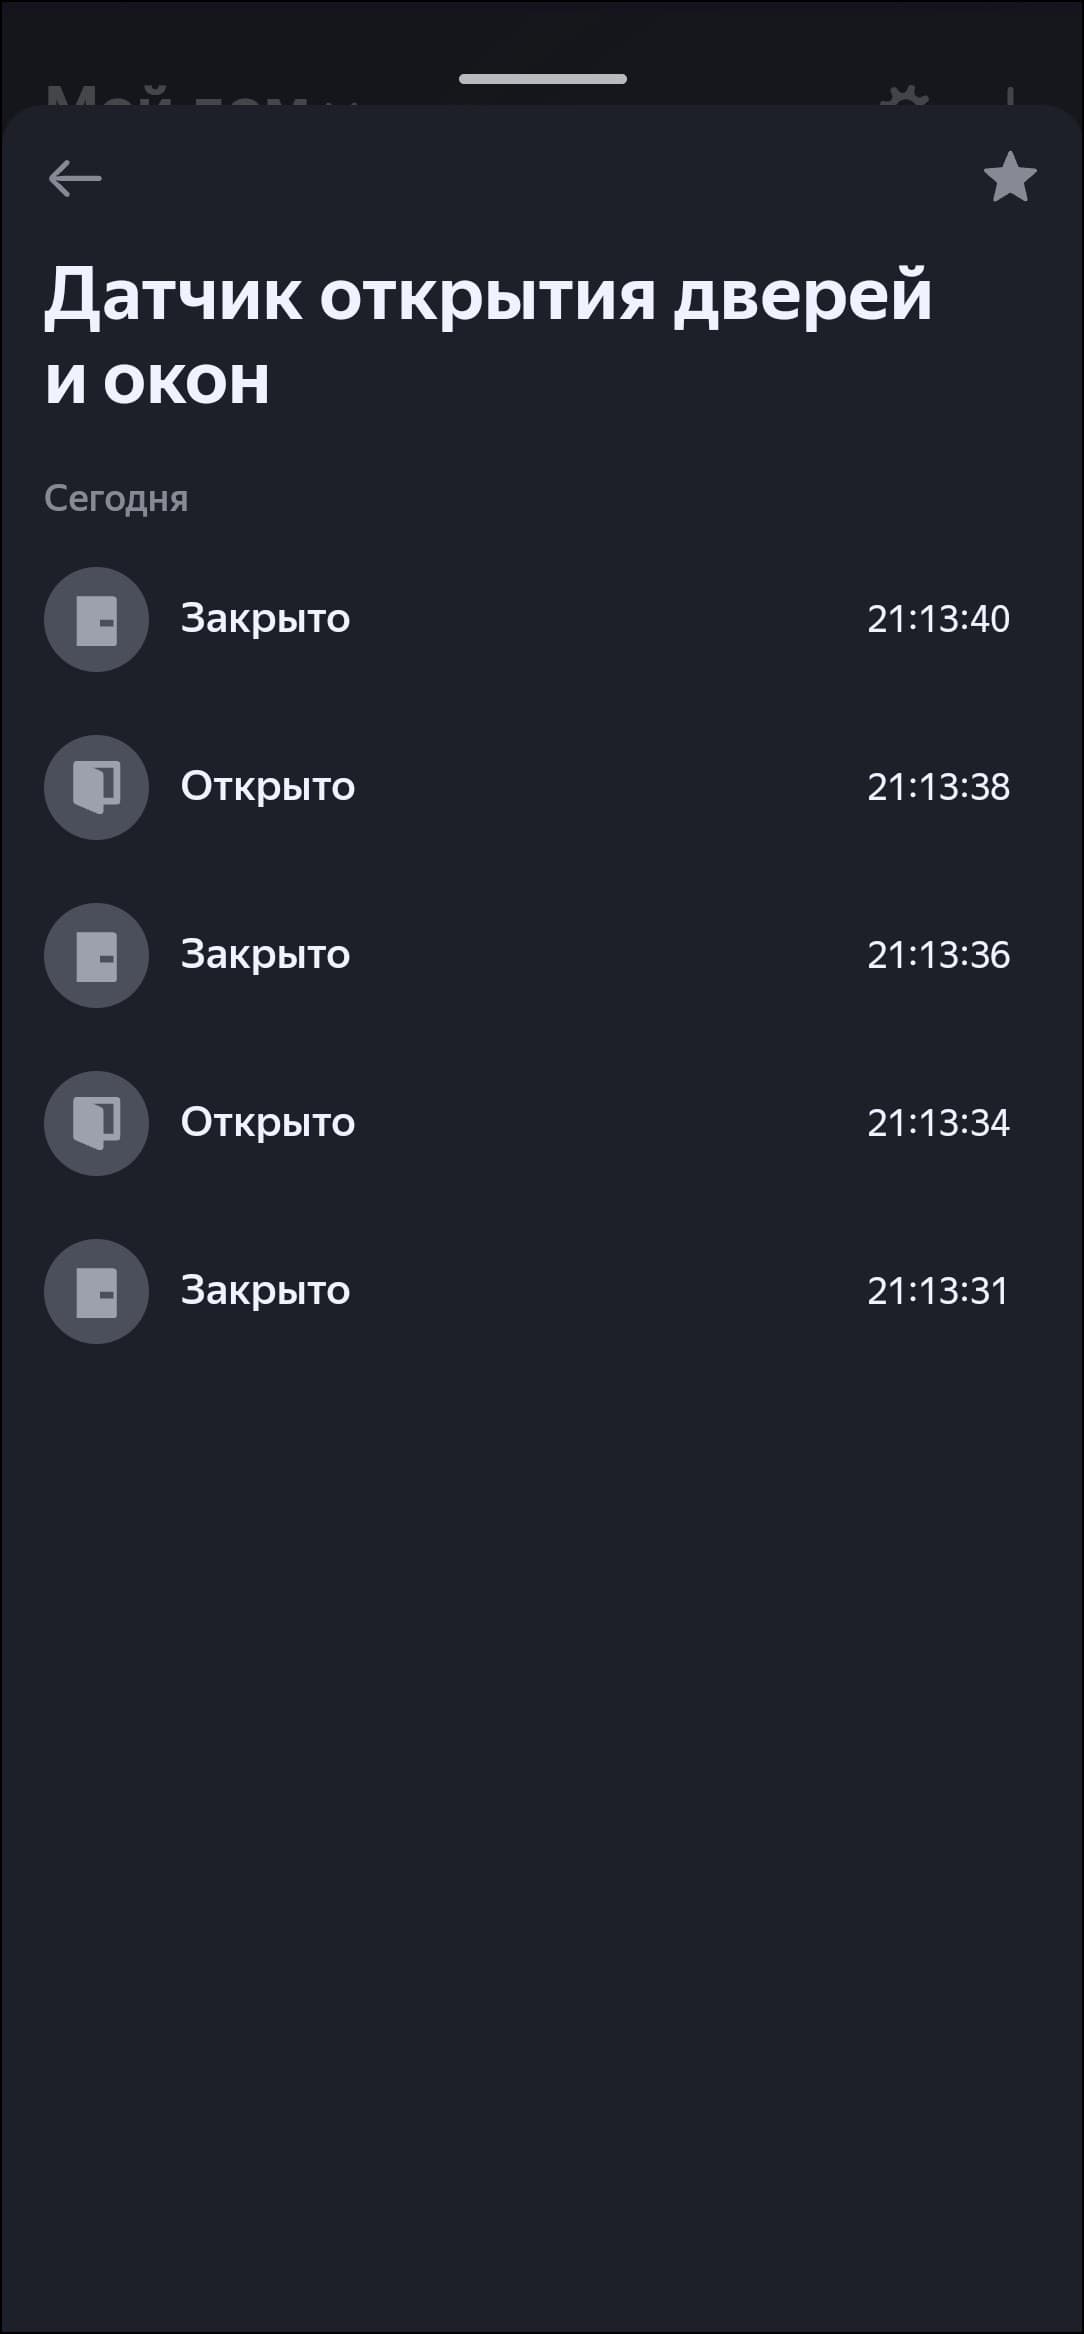The width and height of the screenshot is (1084, 2334).
Task: Tap the 21:13:34 timestamp
Action: coord(938,1124)
